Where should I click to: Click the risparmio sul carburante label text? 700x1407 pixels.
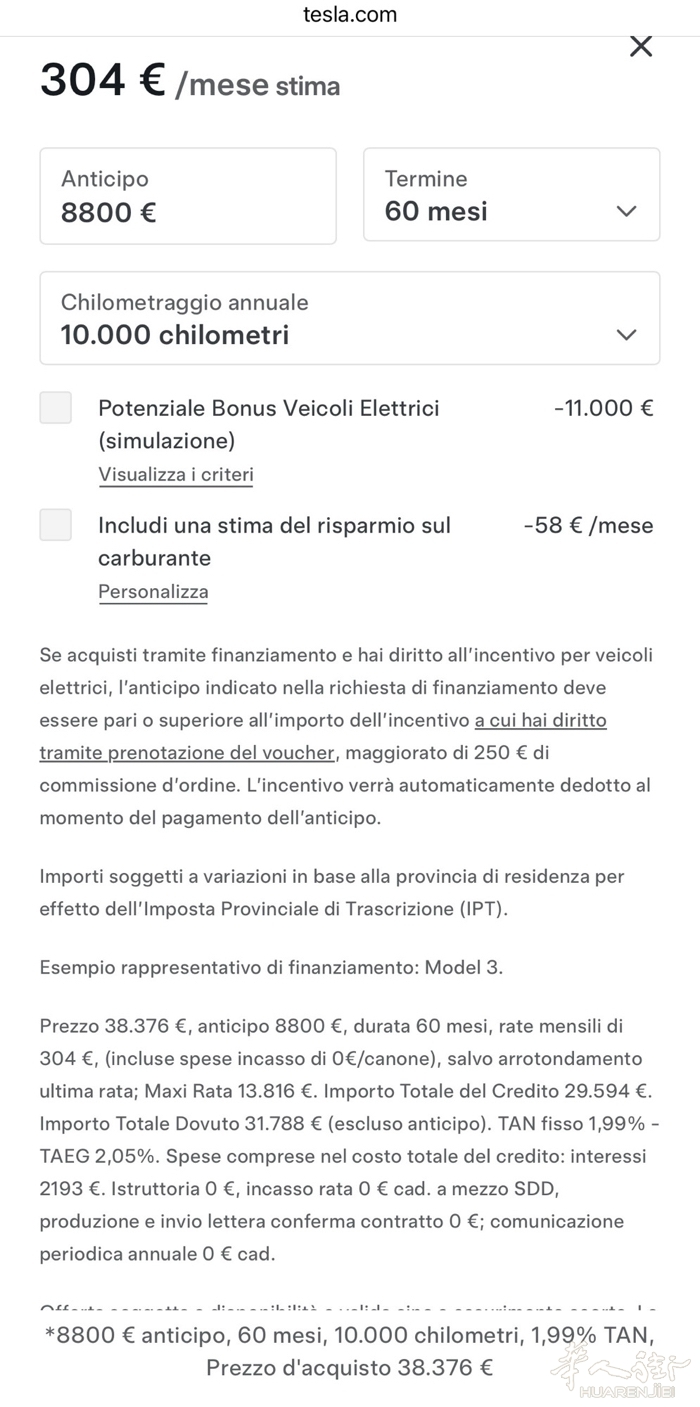[274, 541]
